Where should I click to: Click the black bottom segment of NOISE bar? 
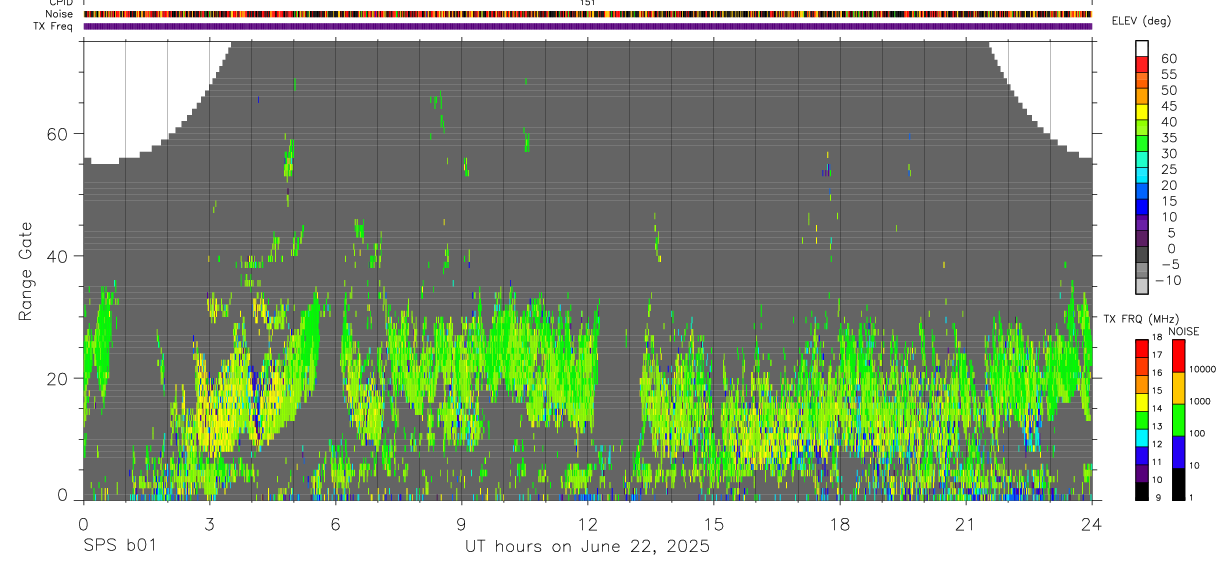pos(1179,484)
